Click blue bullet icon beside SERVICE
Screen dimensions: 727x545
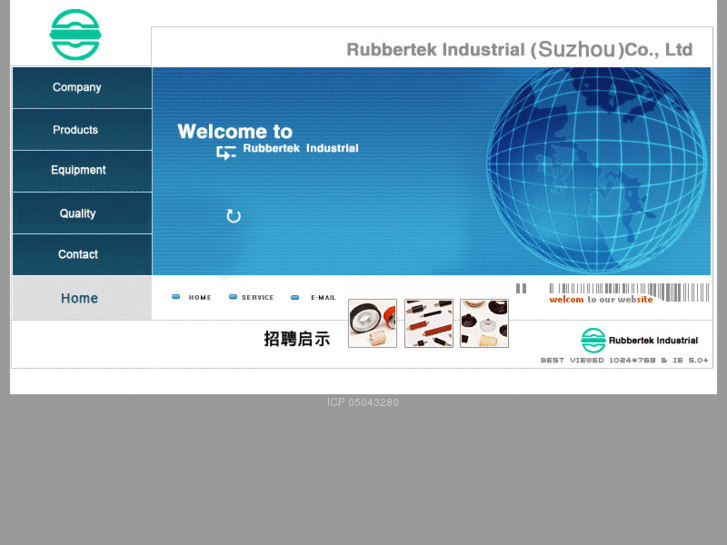(x=233, y=297)
